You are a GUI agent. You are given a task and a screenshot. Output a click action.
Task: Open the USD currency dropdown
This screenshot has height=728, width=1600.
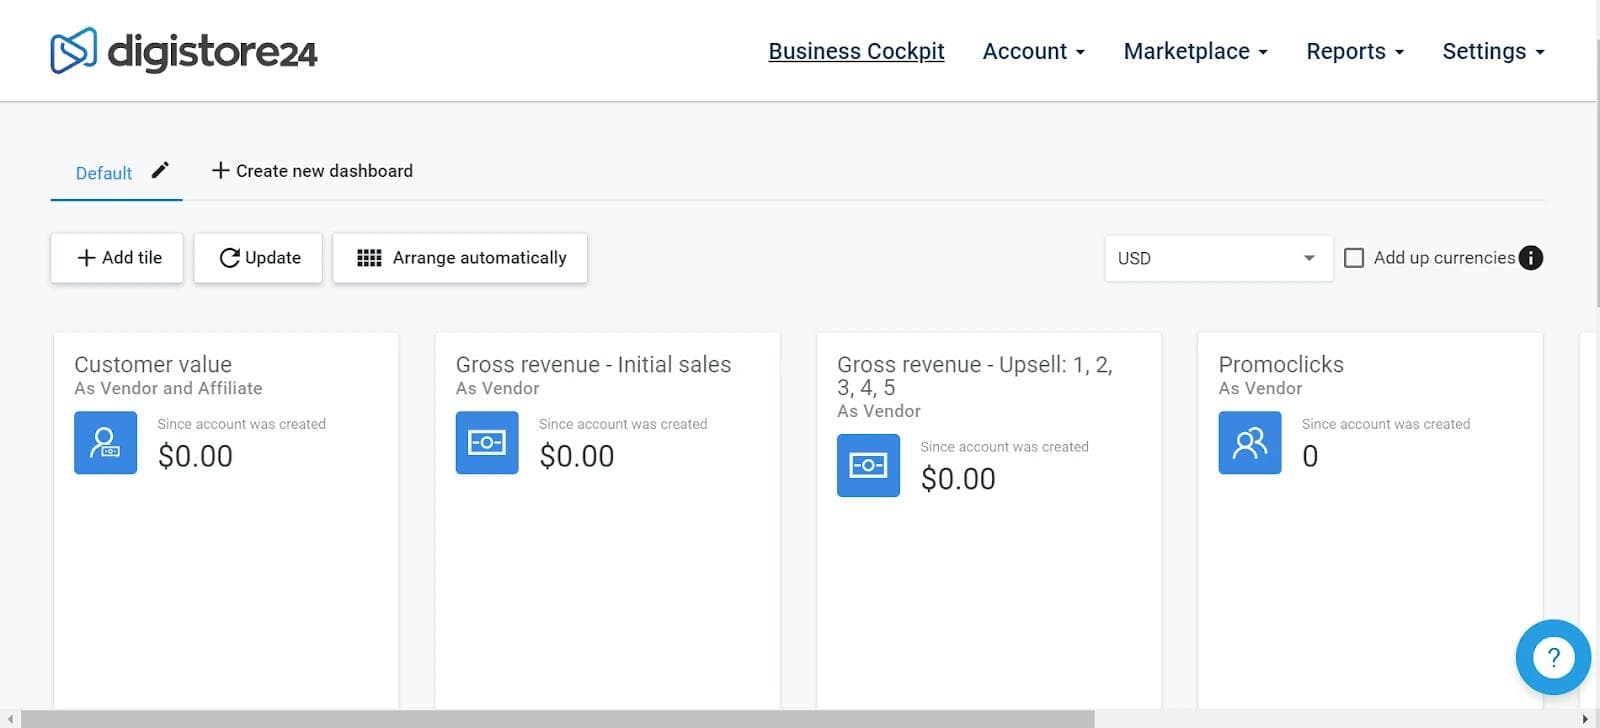1217,258
